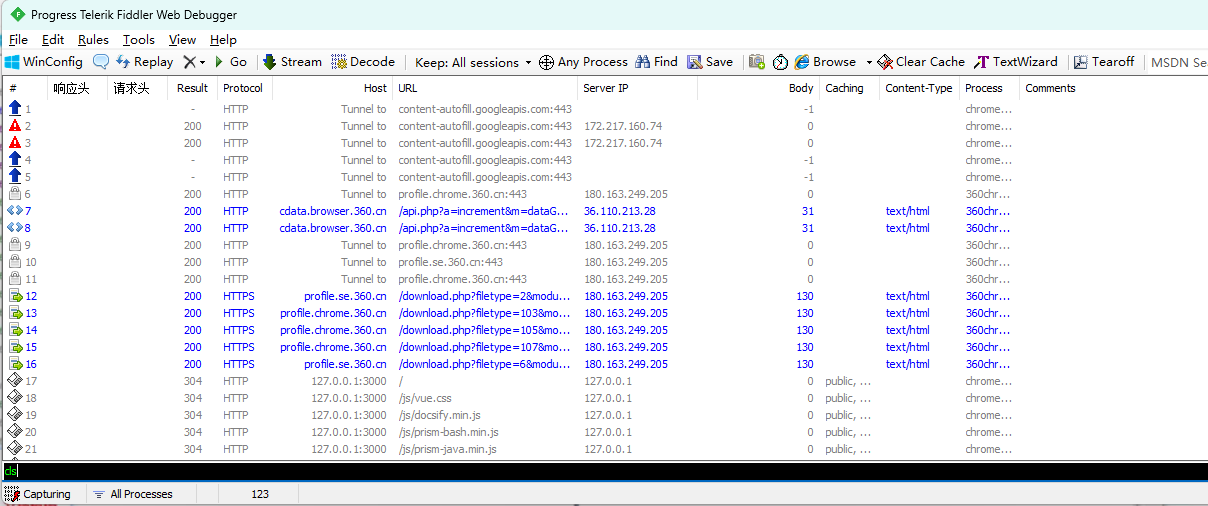Open the View menu
Image resolution: width=1208 pixels, height=506 pixels.
coord(182,40)
